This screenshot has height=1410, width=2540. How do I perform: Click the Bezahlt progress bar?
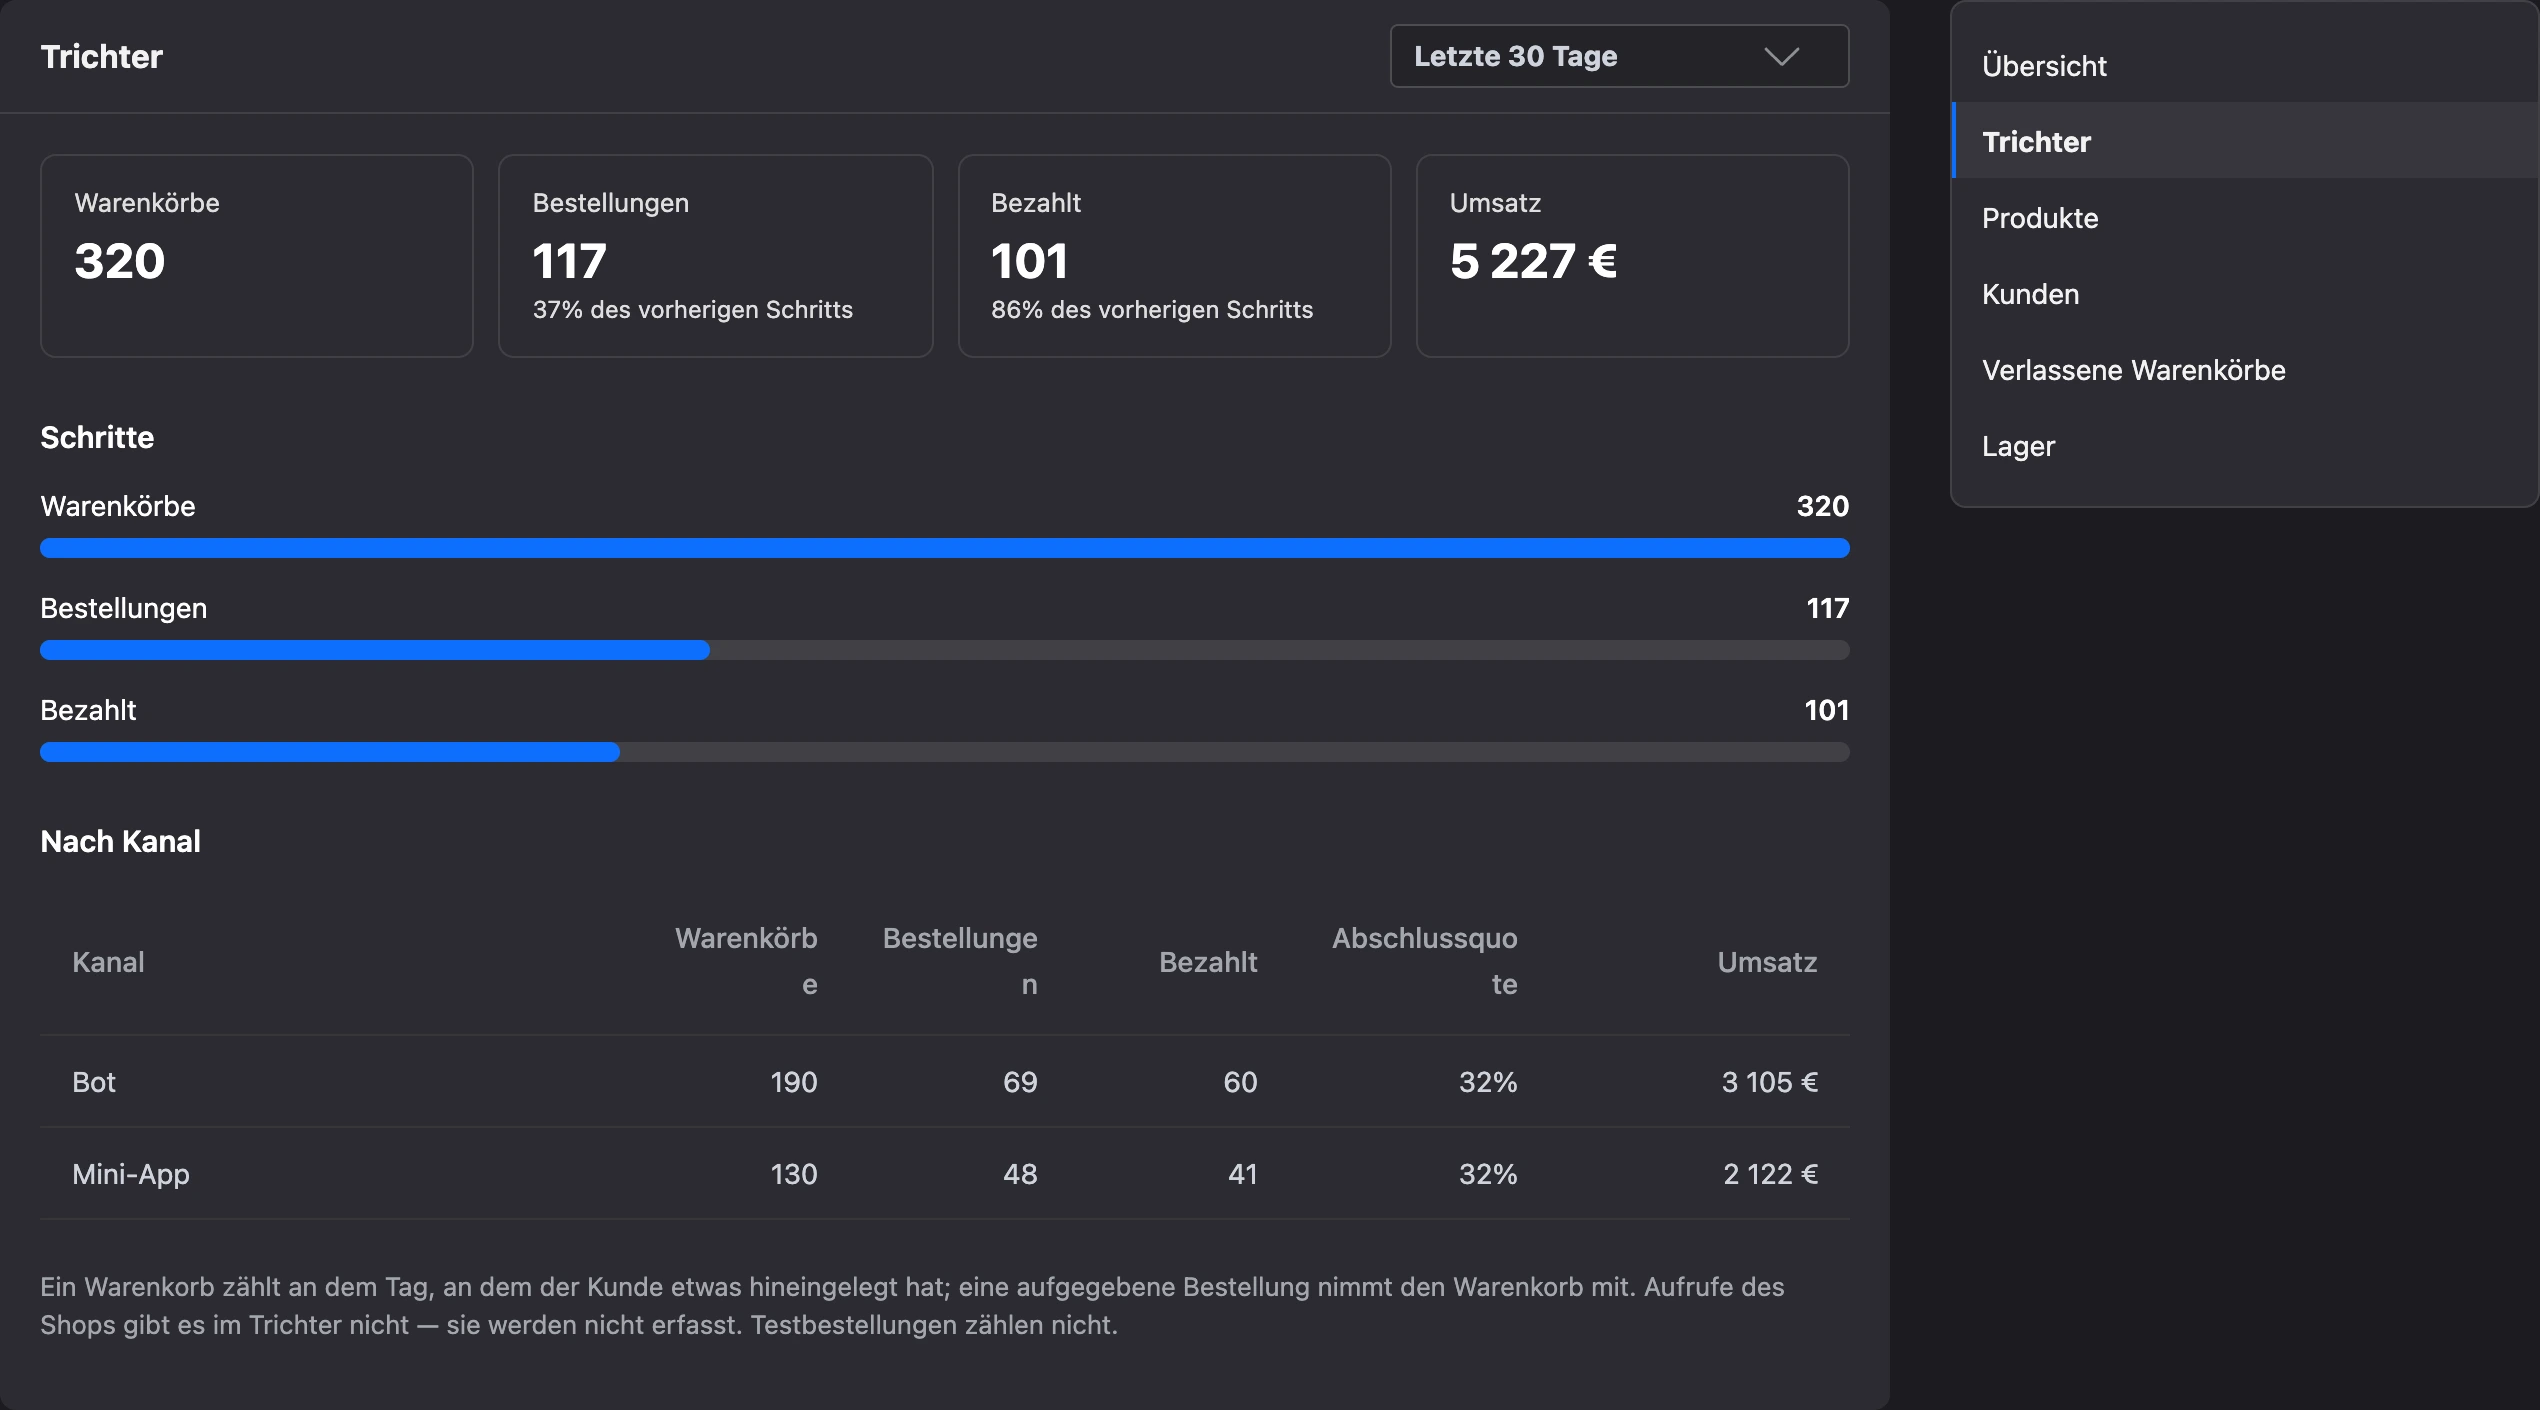coord(945,752)
